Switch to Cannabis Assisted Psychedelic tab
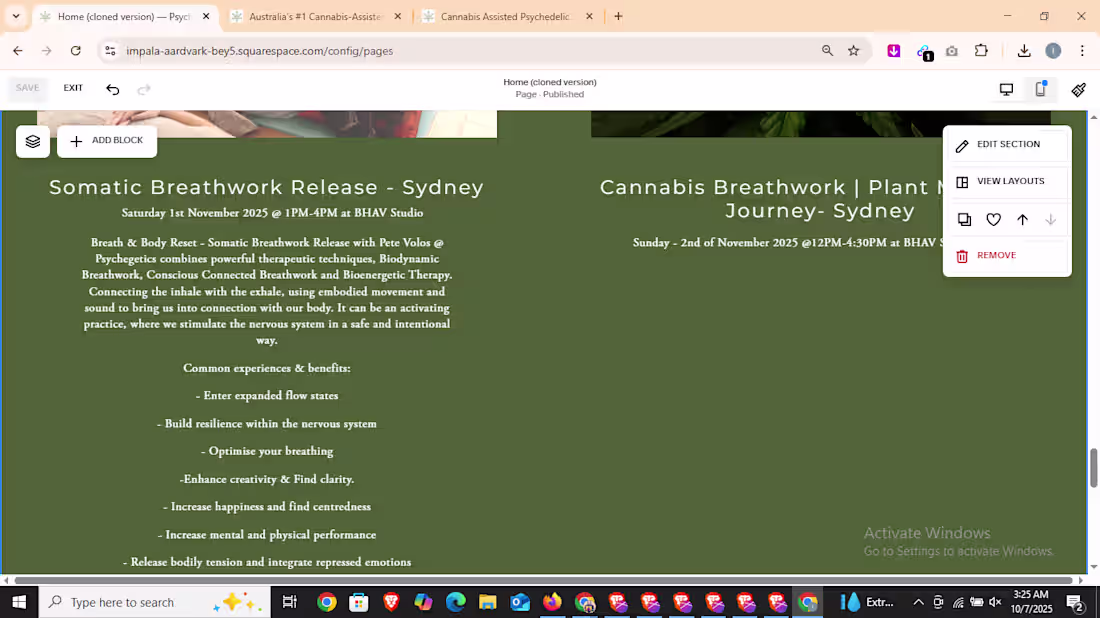1100x618 pixels. pyautogui.click(x=505, y=16)
